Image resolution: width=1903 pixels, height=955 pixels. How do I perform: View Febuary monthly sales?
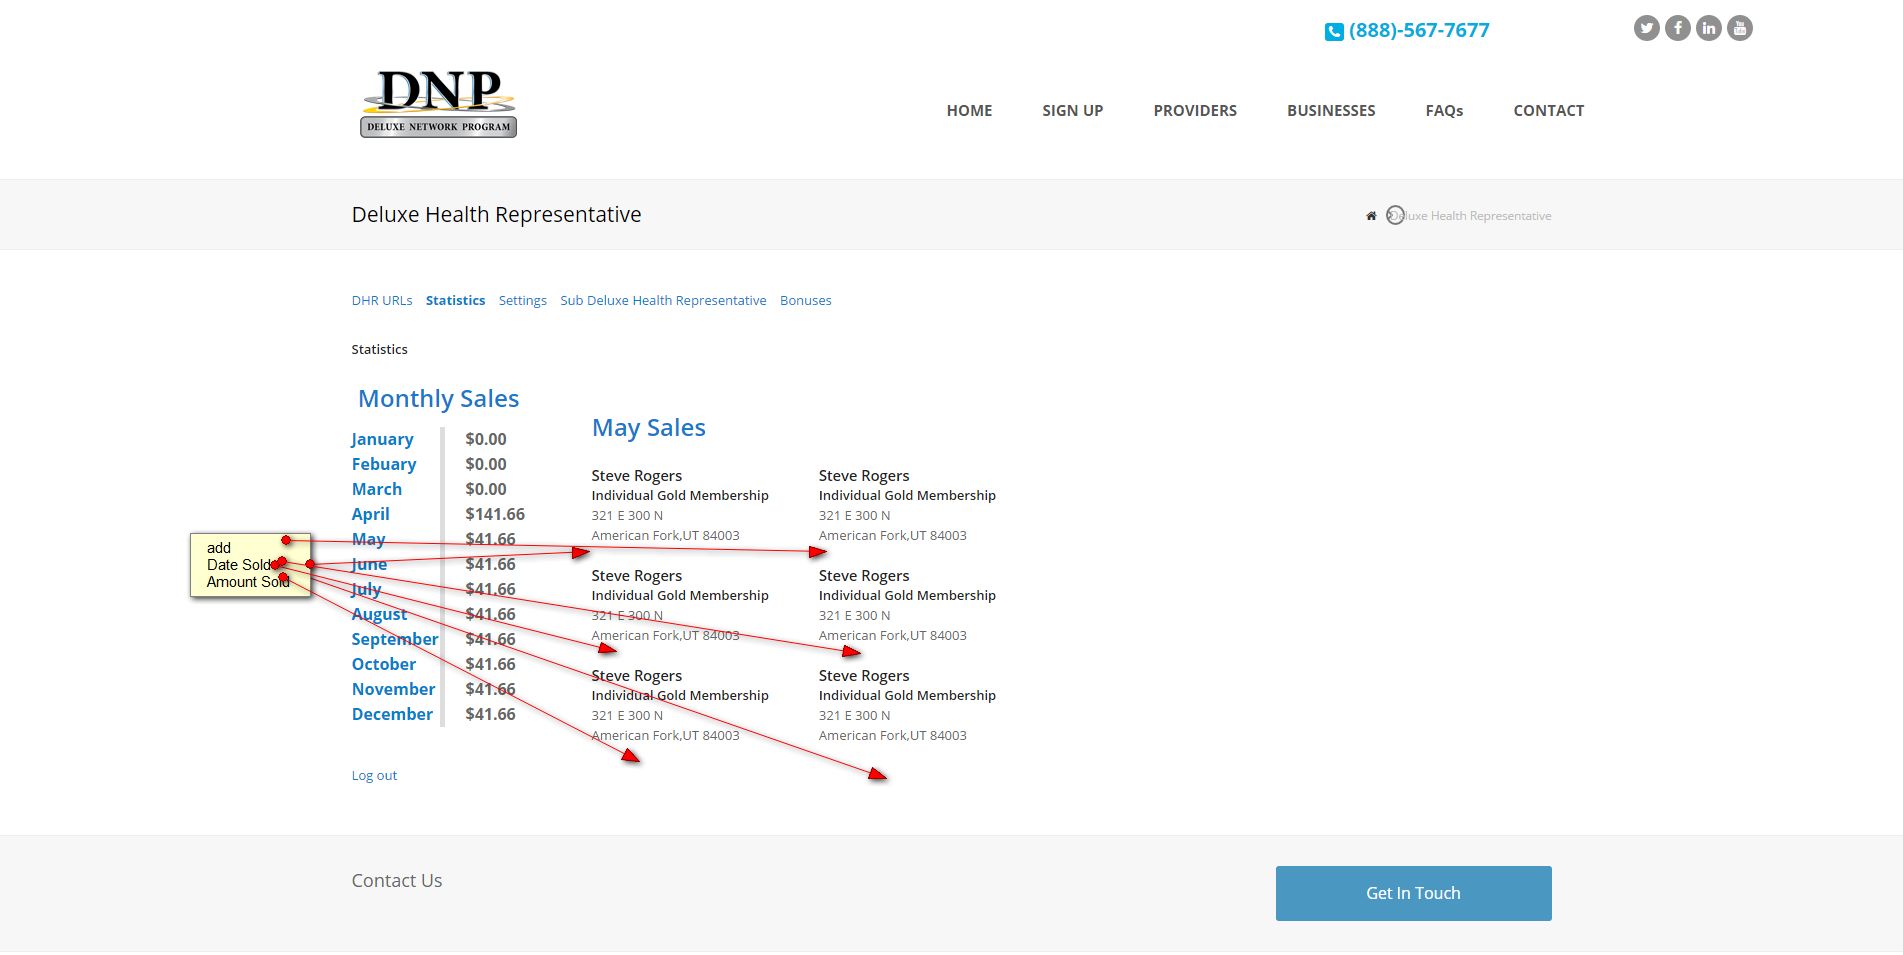(384, 464)
